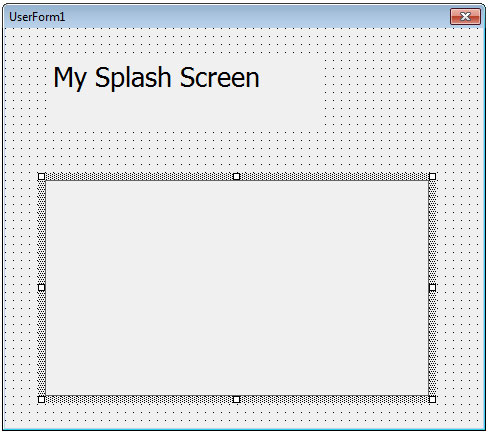
Task: Click the UserForm1 title bar caption
Action: click(37, 17)
